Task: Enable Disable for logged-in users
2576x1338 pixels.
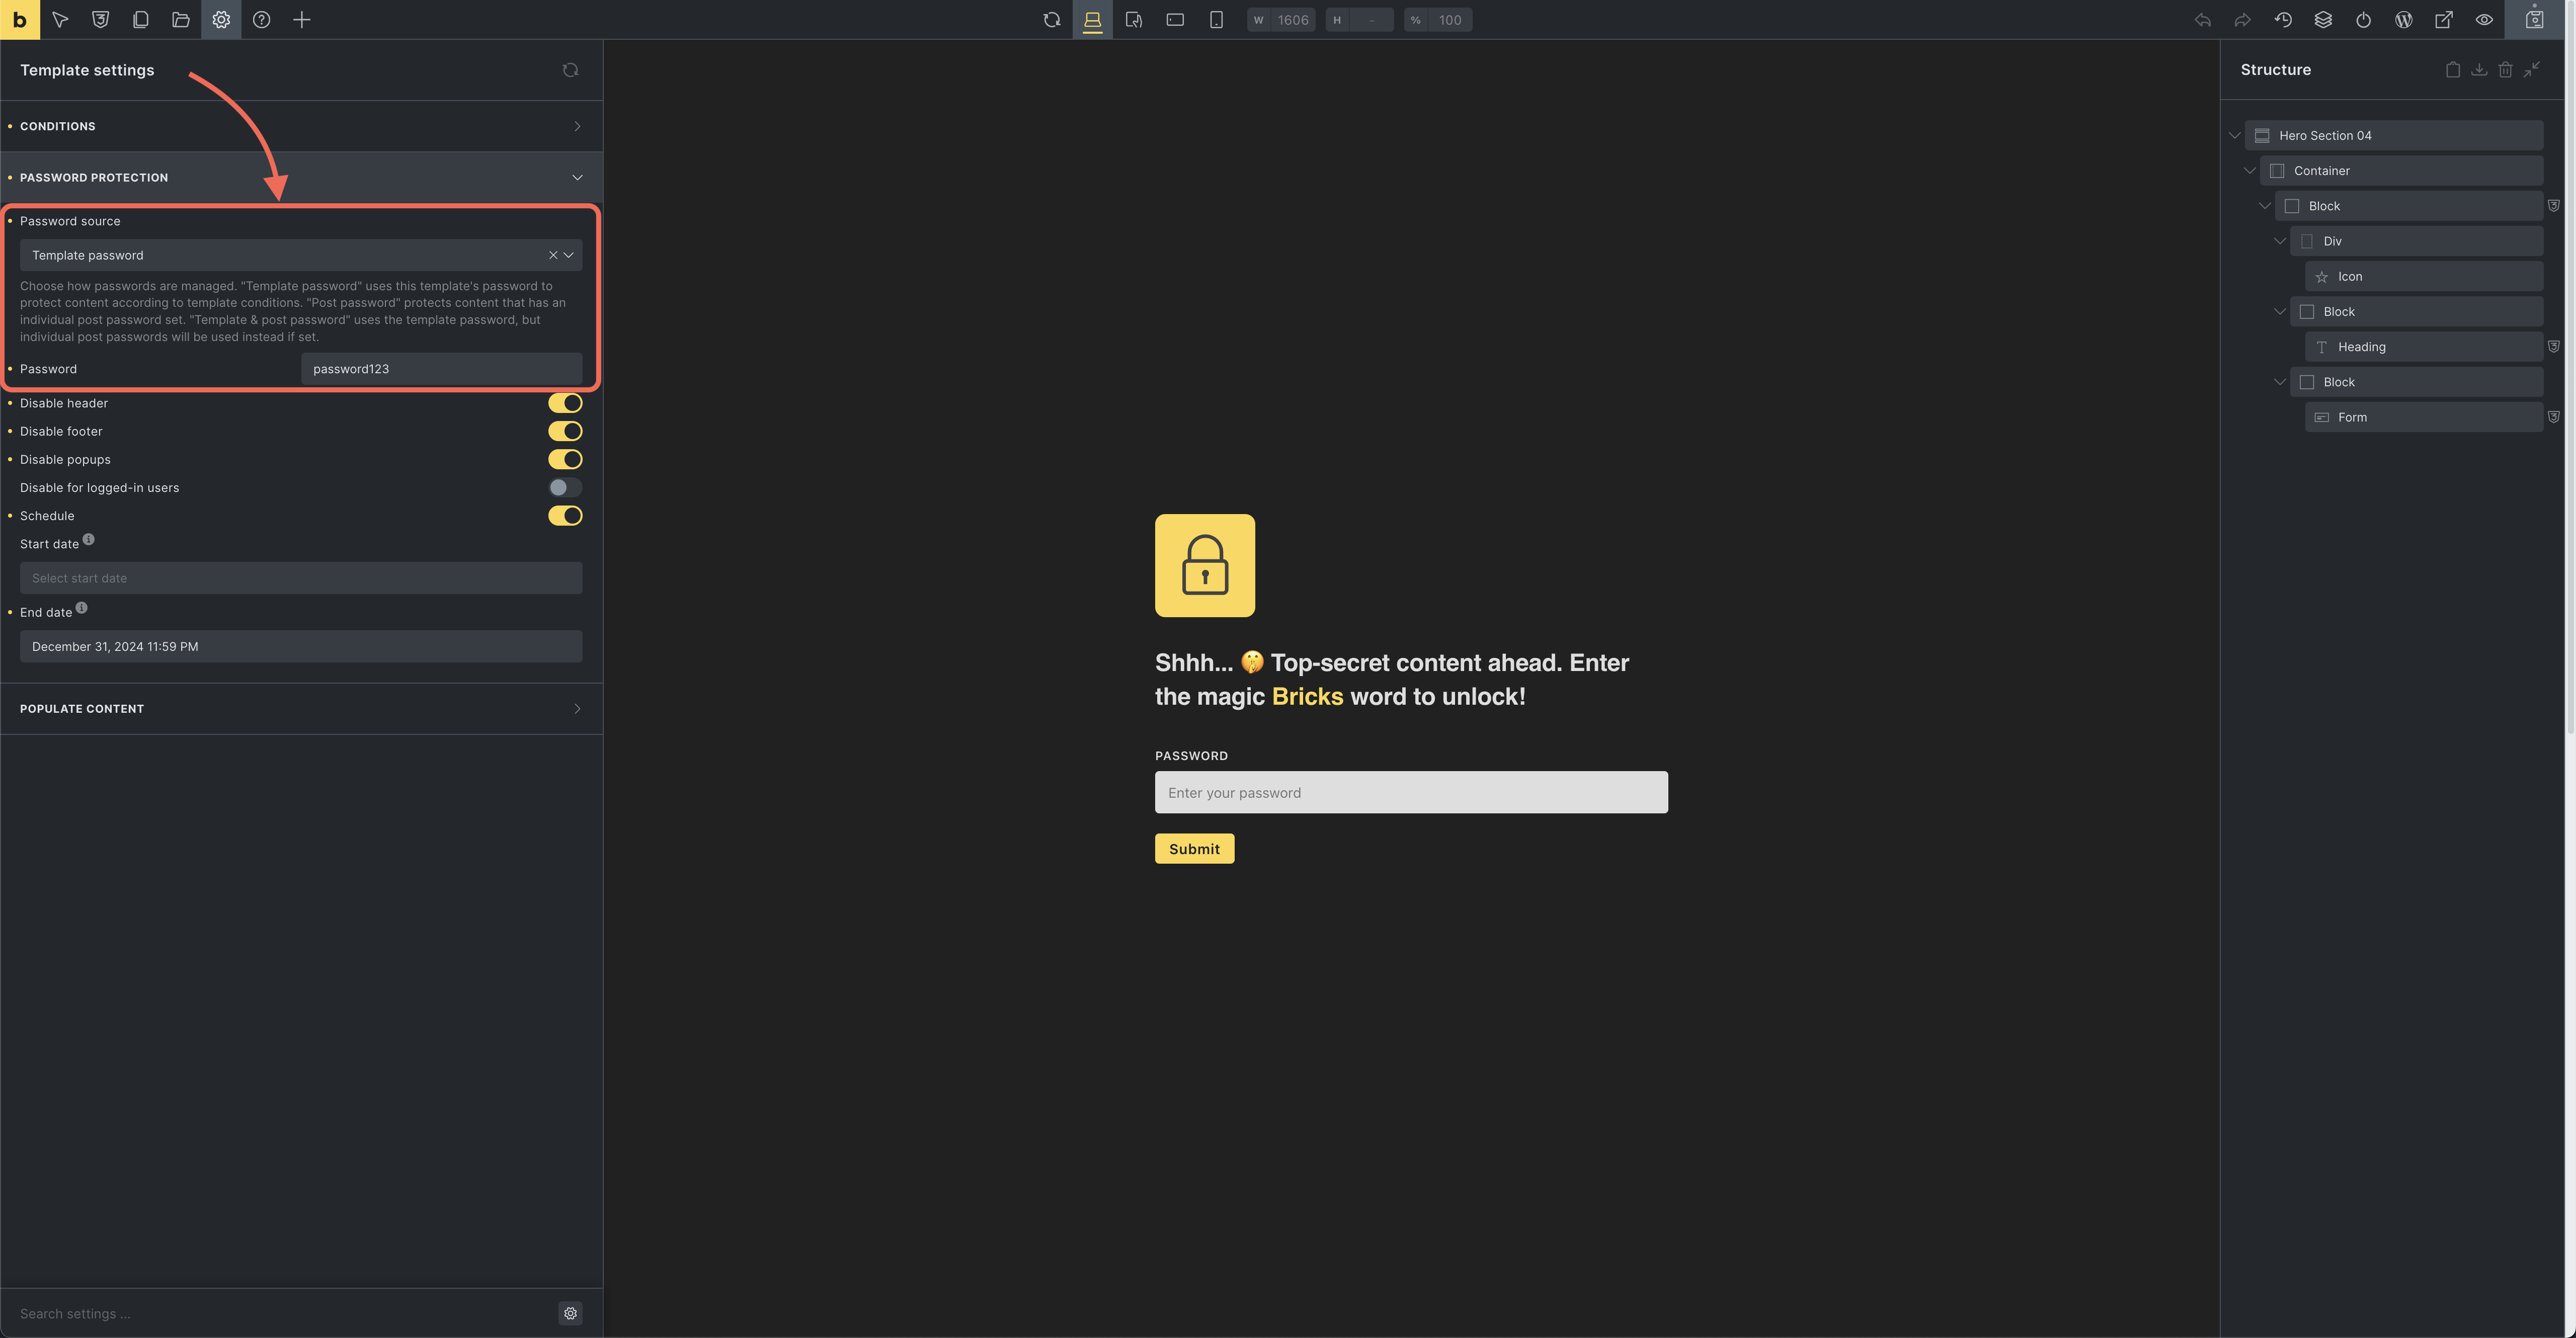Action: tap(565, 488)
